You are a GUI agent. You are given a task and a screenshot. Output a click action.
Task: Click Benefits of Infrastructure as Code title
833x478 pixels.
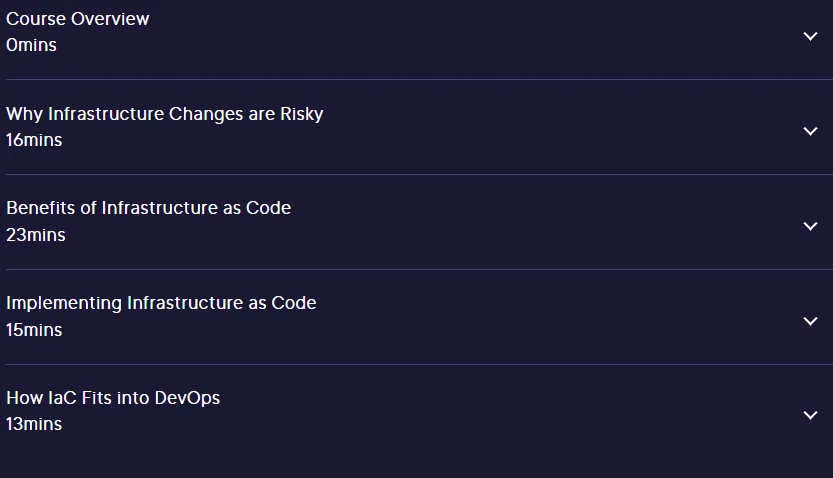149,208
